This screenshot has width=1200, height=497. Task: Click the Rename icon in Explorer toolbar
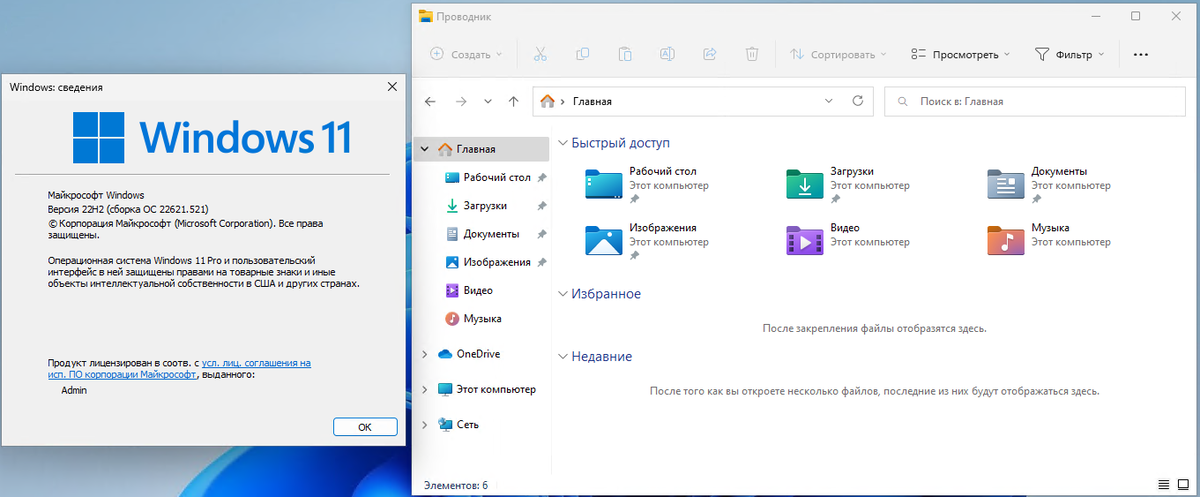point(667,54)
